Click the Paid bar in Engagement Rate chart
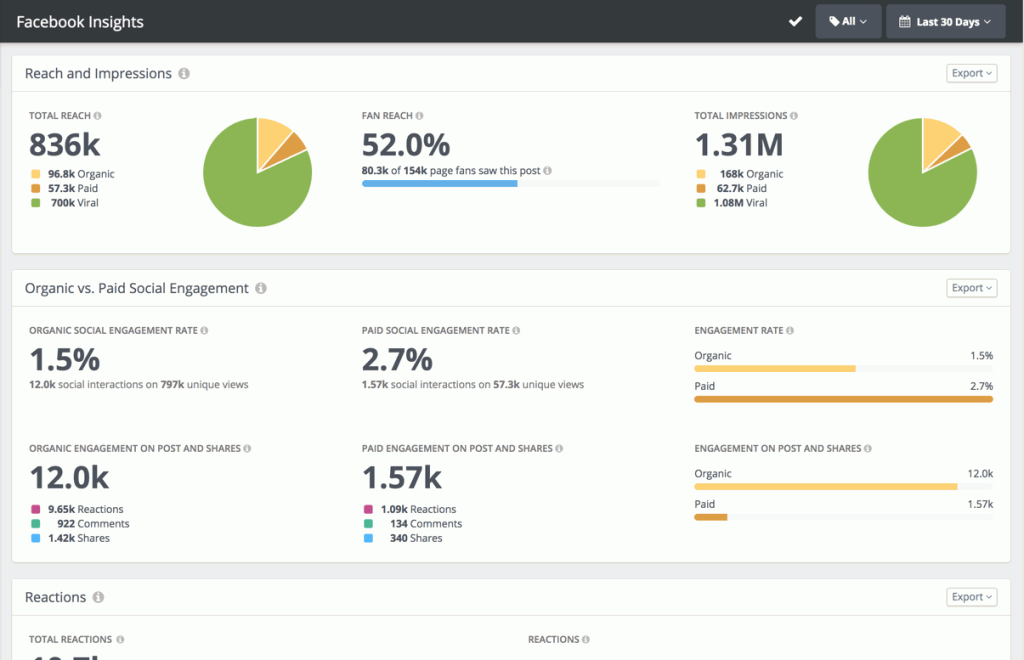This screenshot has height=660, width=1024. (x=843, y=399)
